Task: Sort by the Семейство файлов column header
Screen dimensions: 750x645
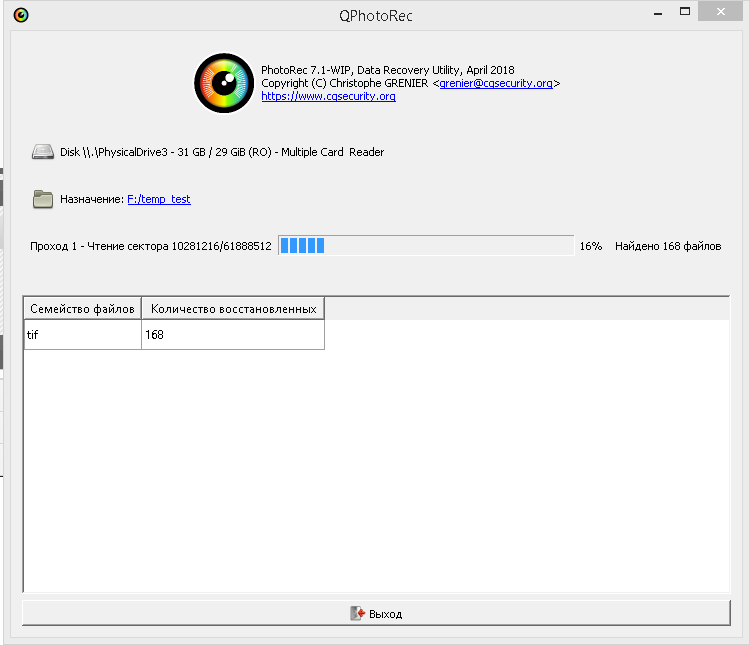Action: click(82, 309)
